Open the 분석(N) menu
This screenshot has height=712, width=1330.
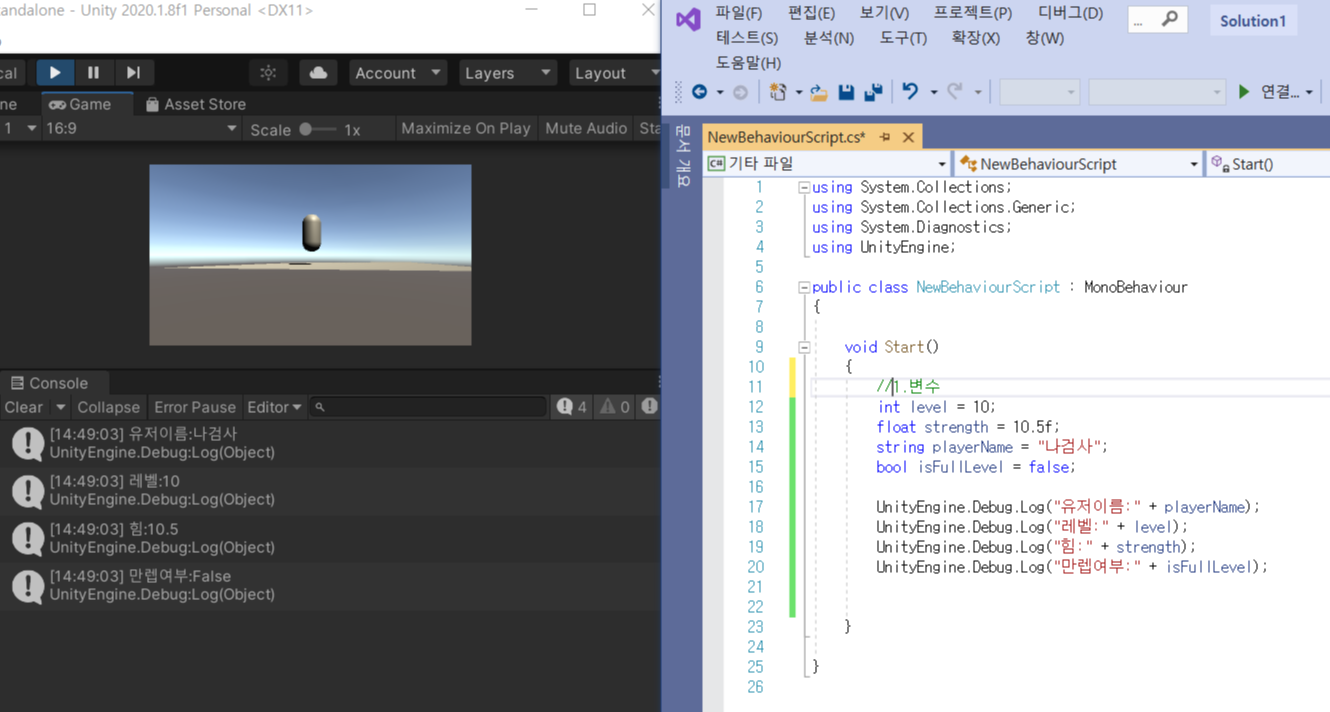tap(829, 38)
